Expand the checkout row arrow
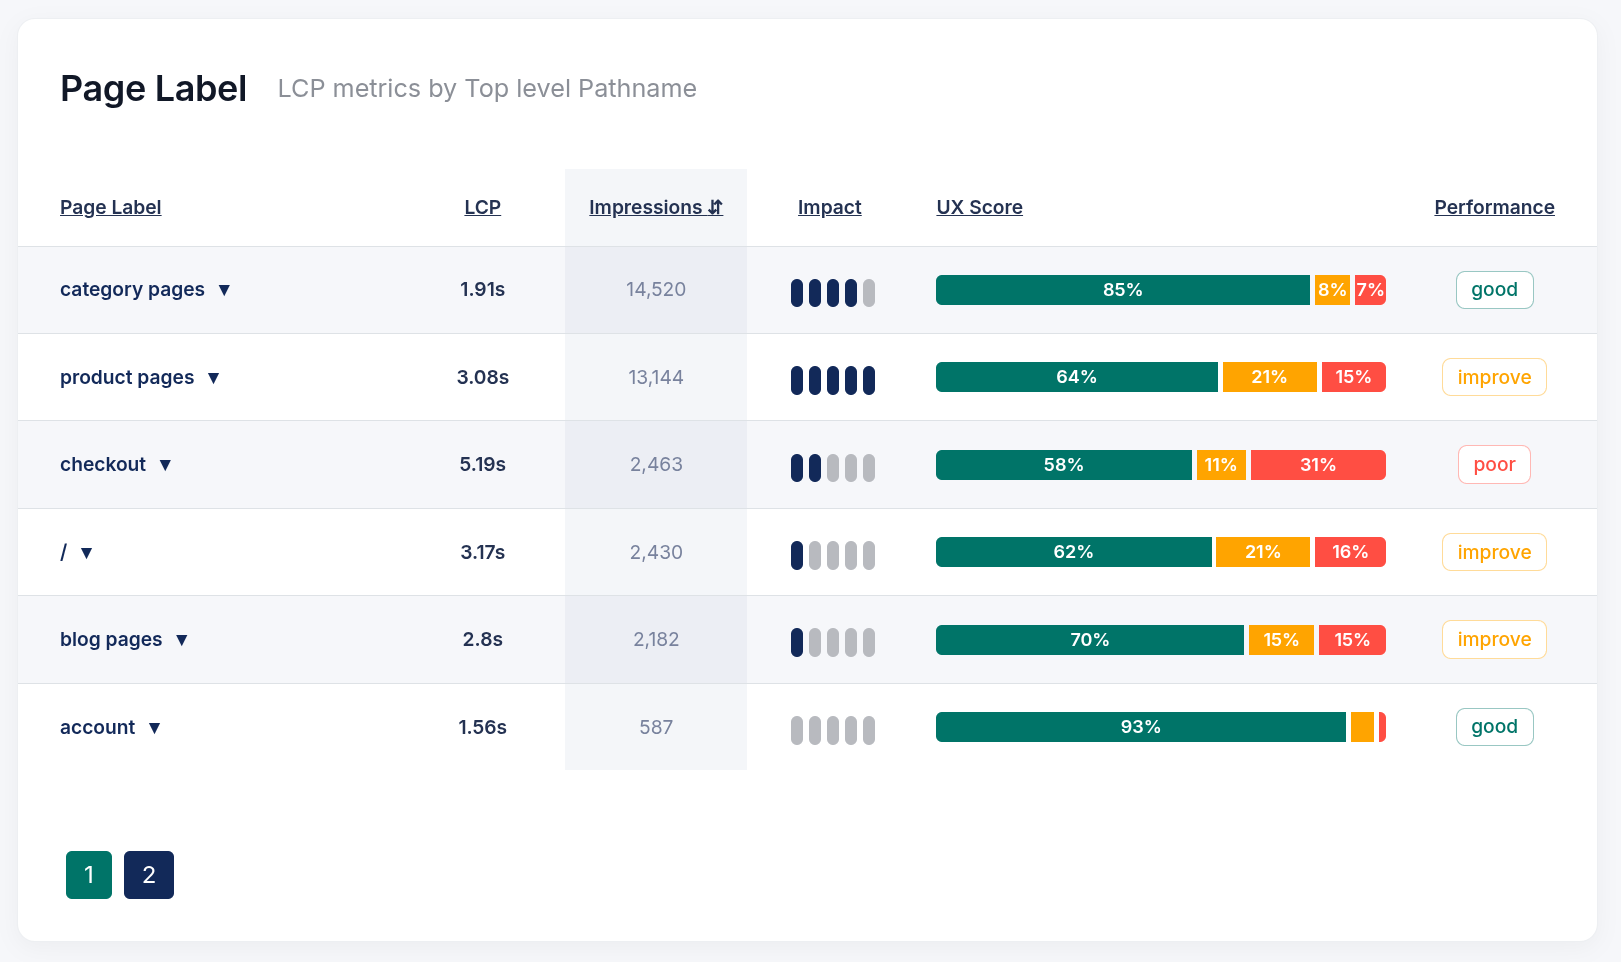This screenshot has width=1621, height=962. tap(165, 465)
